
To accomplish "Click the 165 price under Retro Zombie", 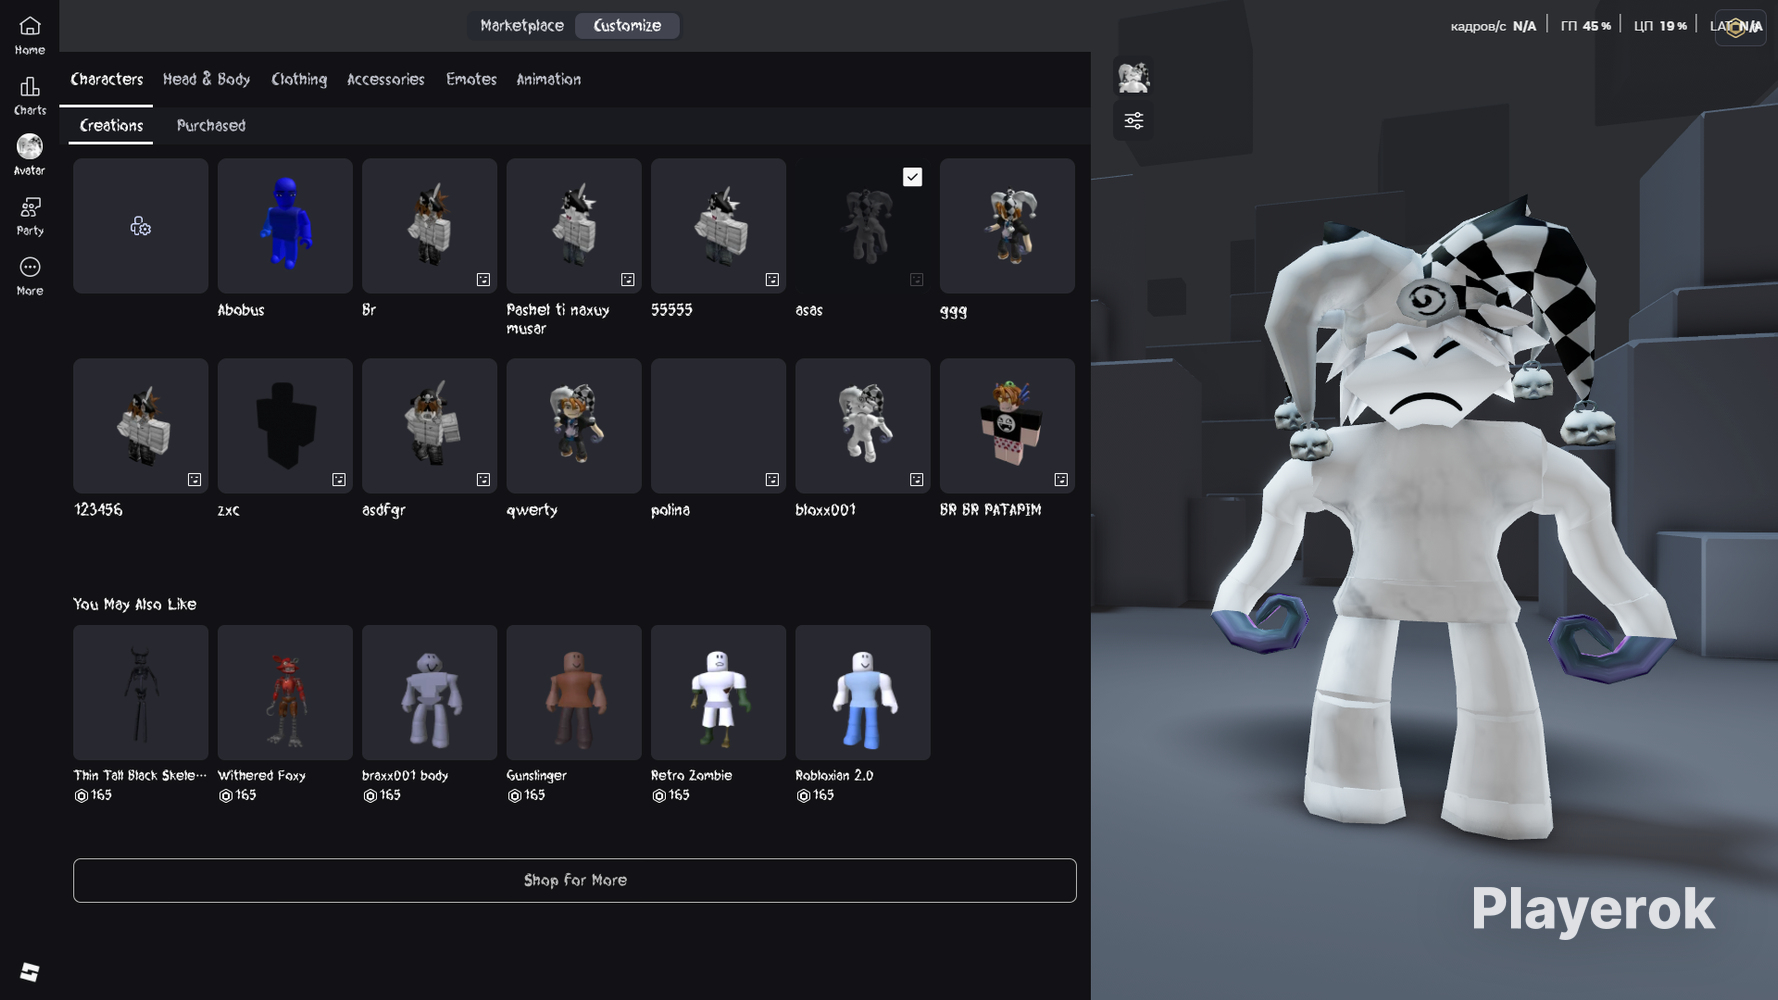I will click(x=671, y=796).
